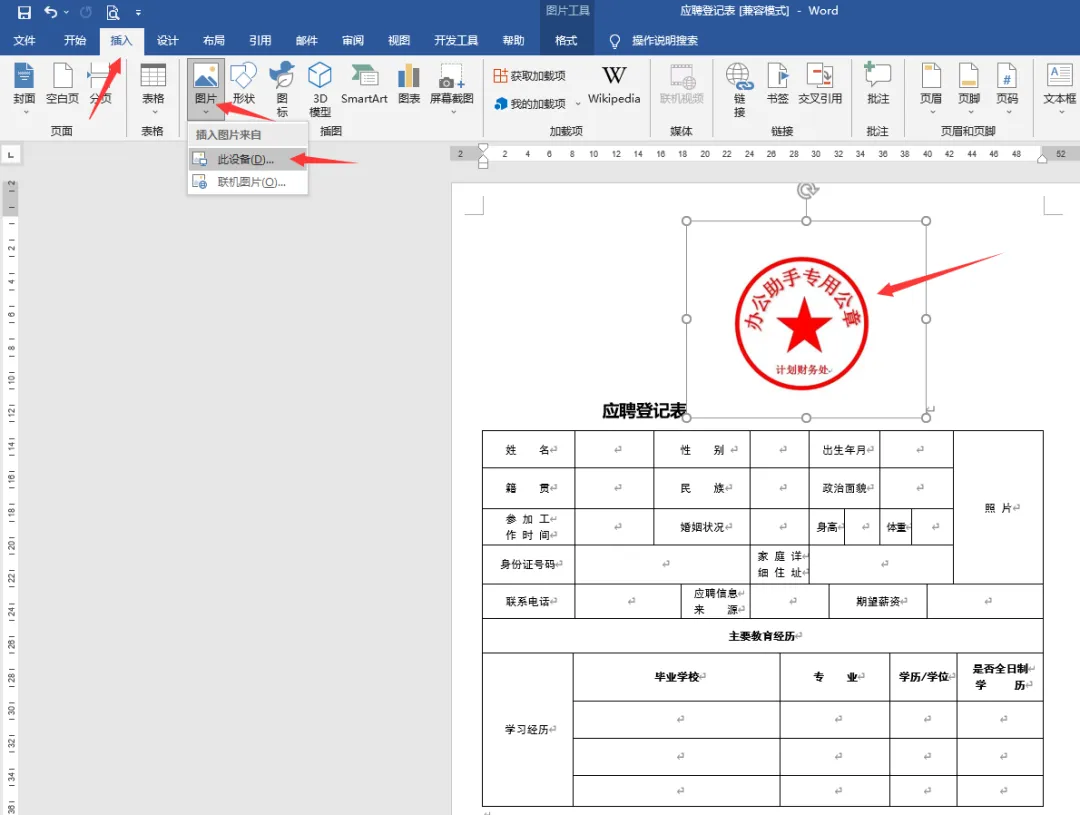Open the 页脚 footer dropdown
Image resolution: width=1080 pixels, height=815 pixels.
pos(968,87)
